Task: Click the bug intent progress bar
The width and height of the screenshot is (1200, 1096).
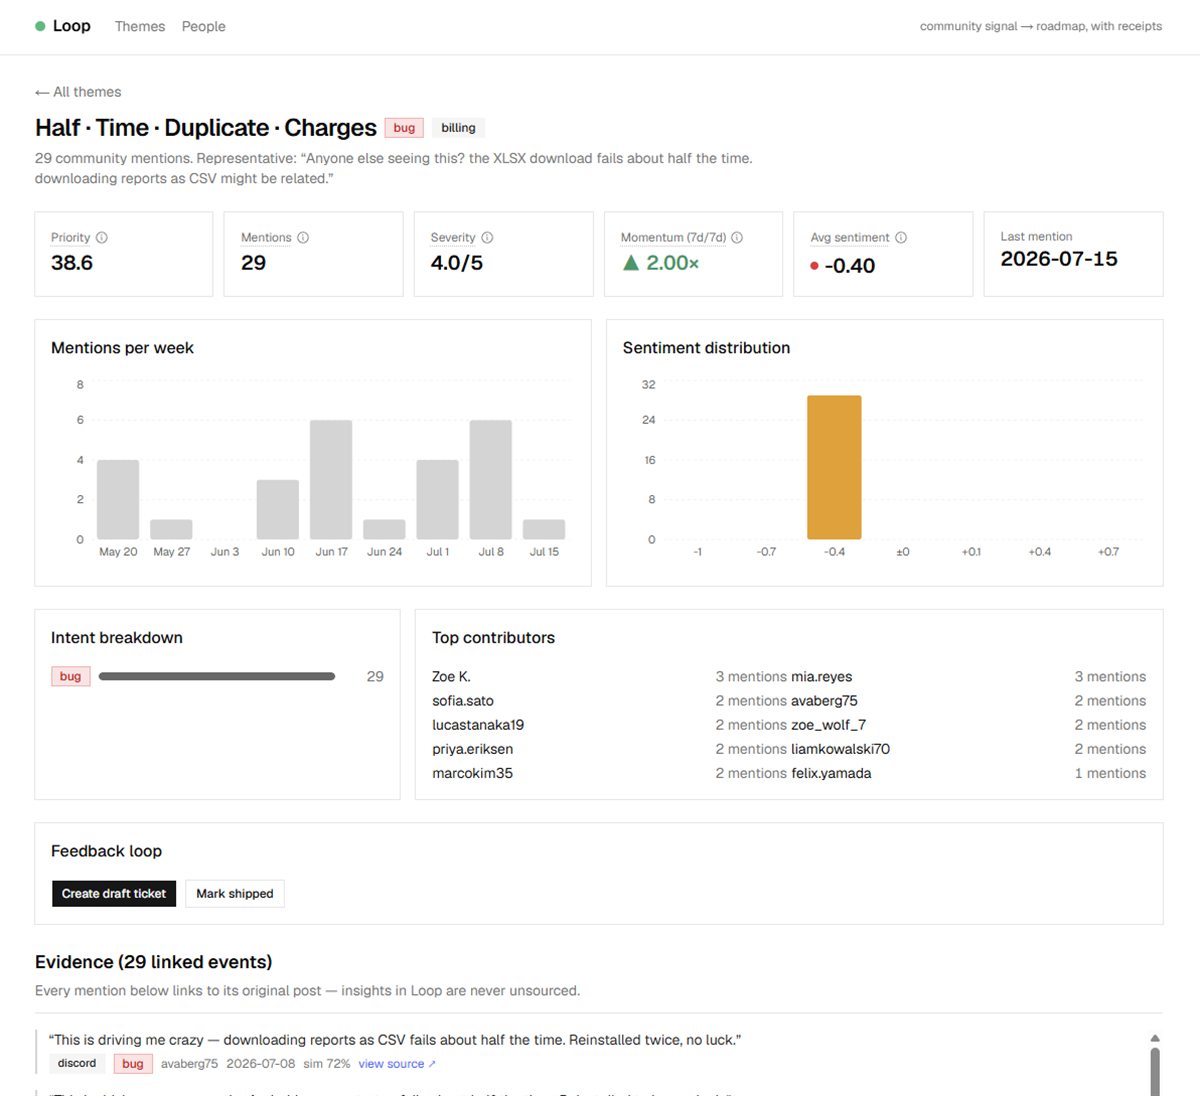Action: pyautogui.click(x=217, y=677)
